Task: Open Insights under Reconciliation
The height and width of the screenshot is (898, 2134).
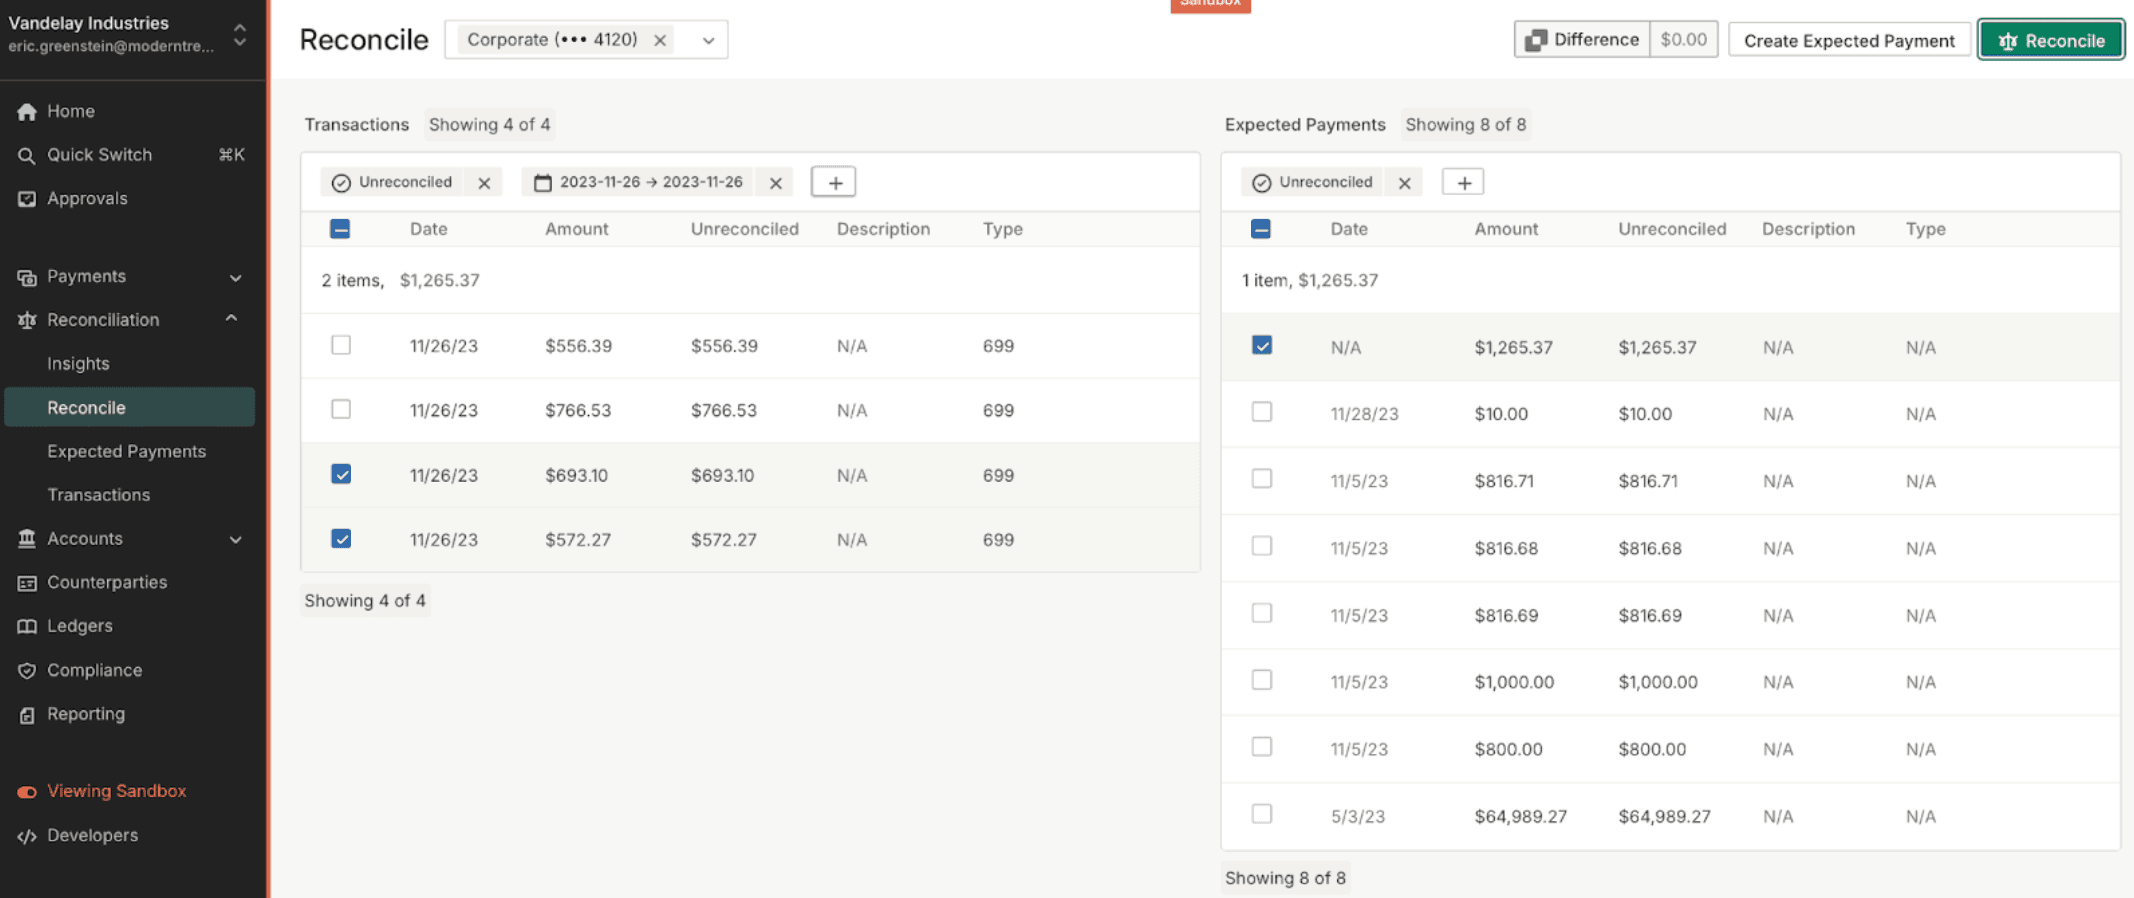Action: point(78,364)
